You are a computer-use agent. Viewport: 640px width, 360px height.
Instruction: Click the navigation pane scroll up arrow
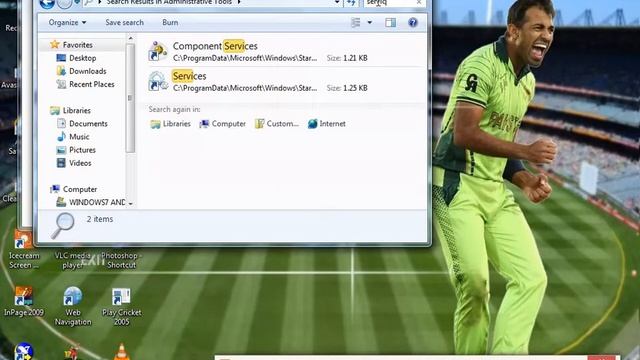pyautogui.click(x=131, y=38)
